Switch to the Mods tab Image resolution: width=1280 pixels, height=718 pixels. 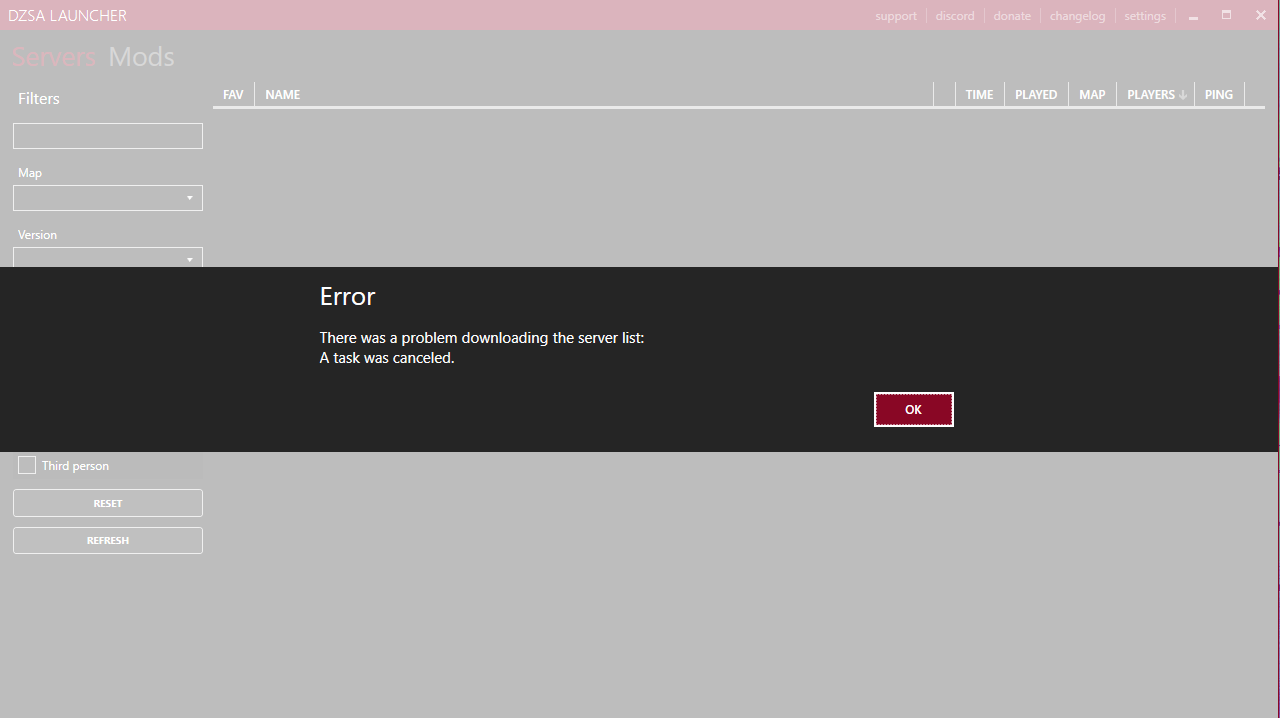coord(141,57)
